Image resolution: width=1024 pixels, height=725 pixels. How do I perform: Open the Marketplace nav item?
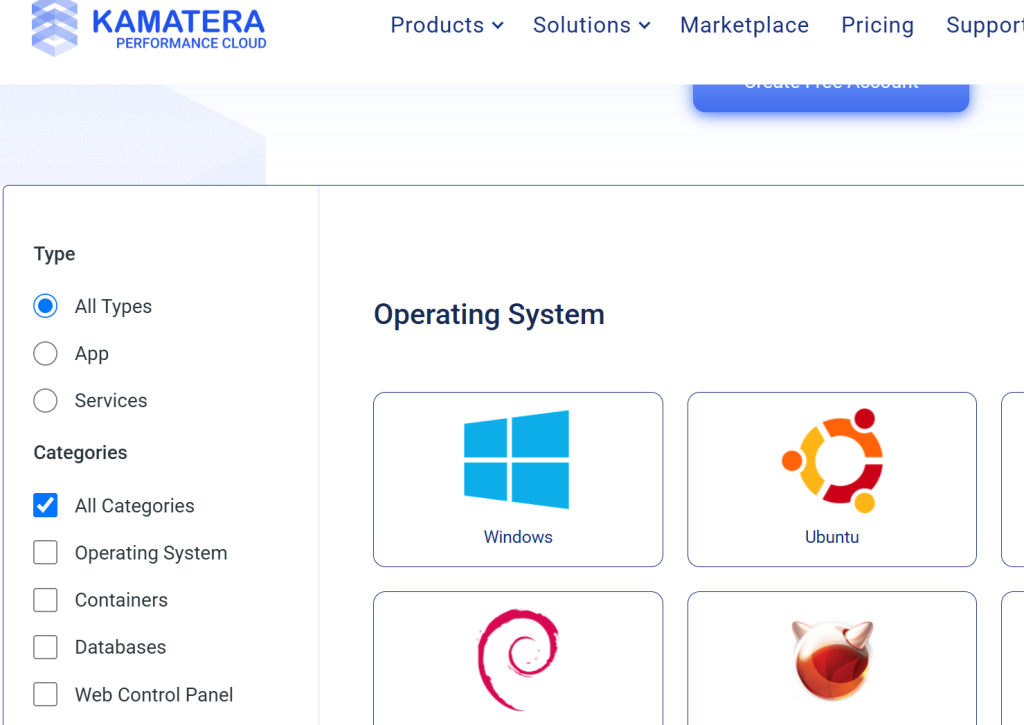point(744,25)
